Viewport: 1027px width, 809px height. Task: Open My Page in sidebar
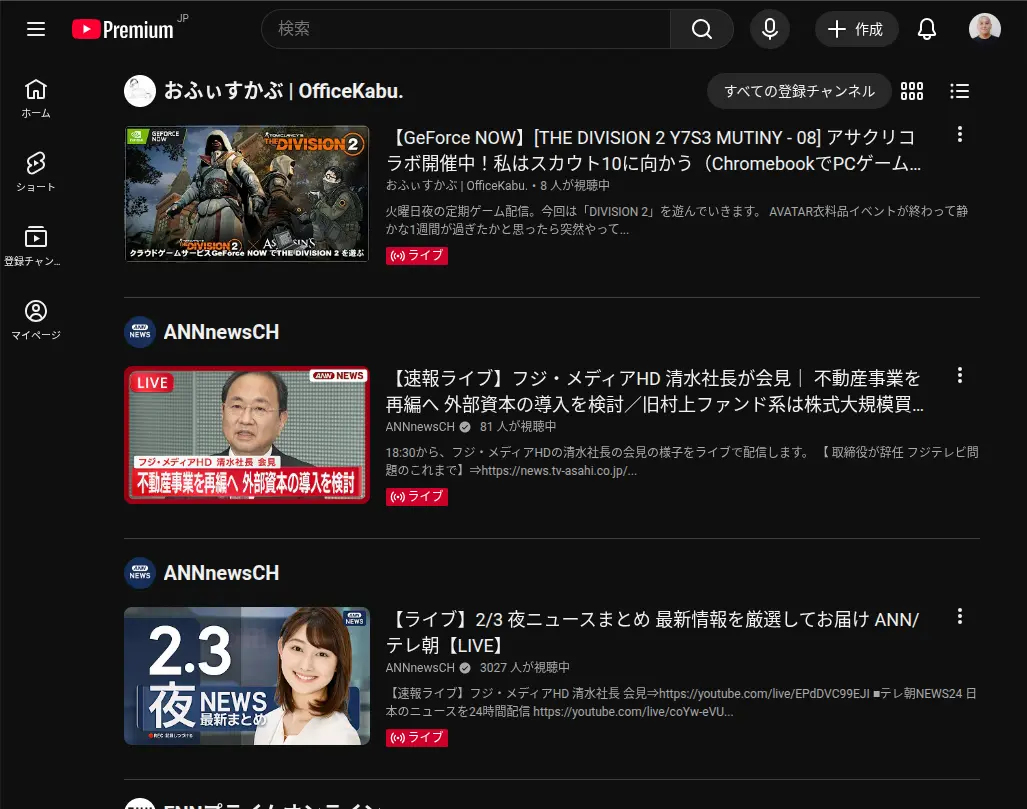[x=36, y=320]
